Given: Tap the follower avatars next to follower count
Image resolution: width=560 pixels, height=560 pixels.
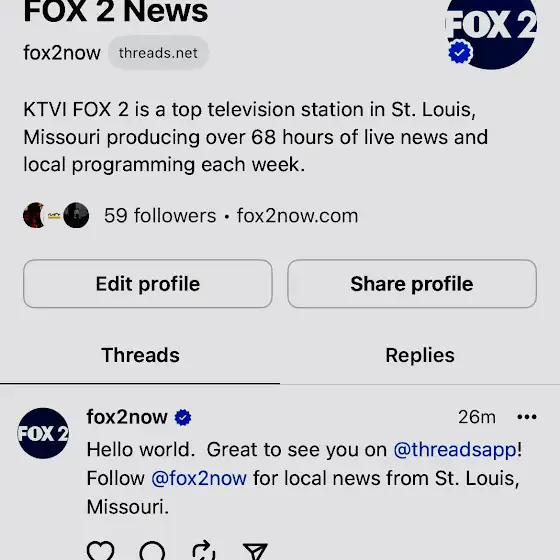Looking at the screenshot, I should (56, 215).
